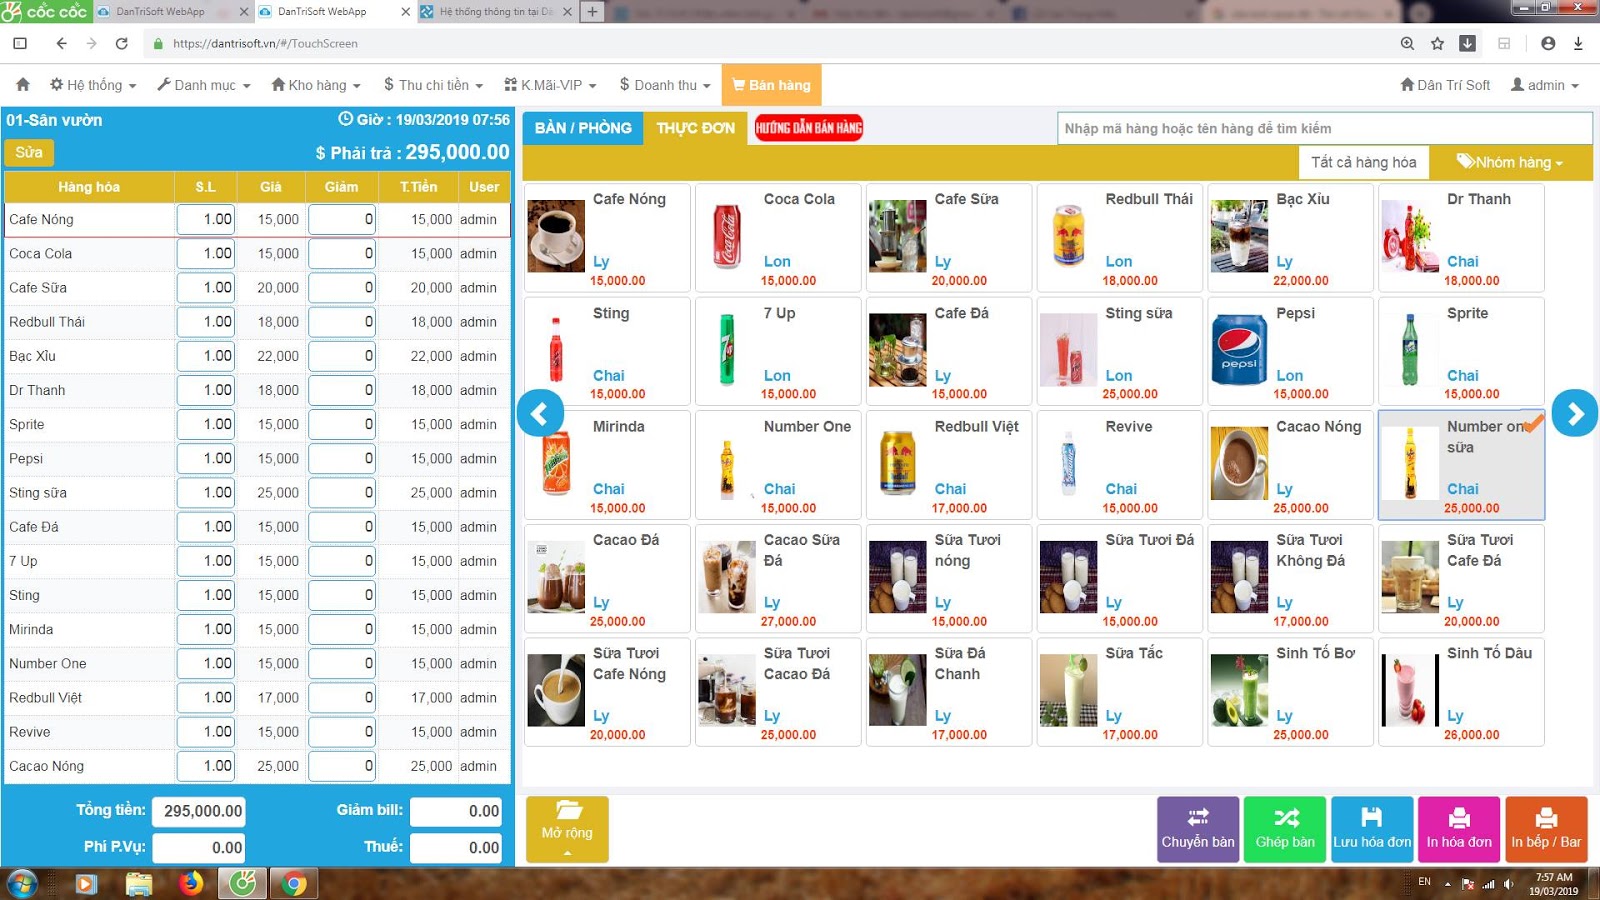Open Chrome from the taskbar

pos(294,884)
